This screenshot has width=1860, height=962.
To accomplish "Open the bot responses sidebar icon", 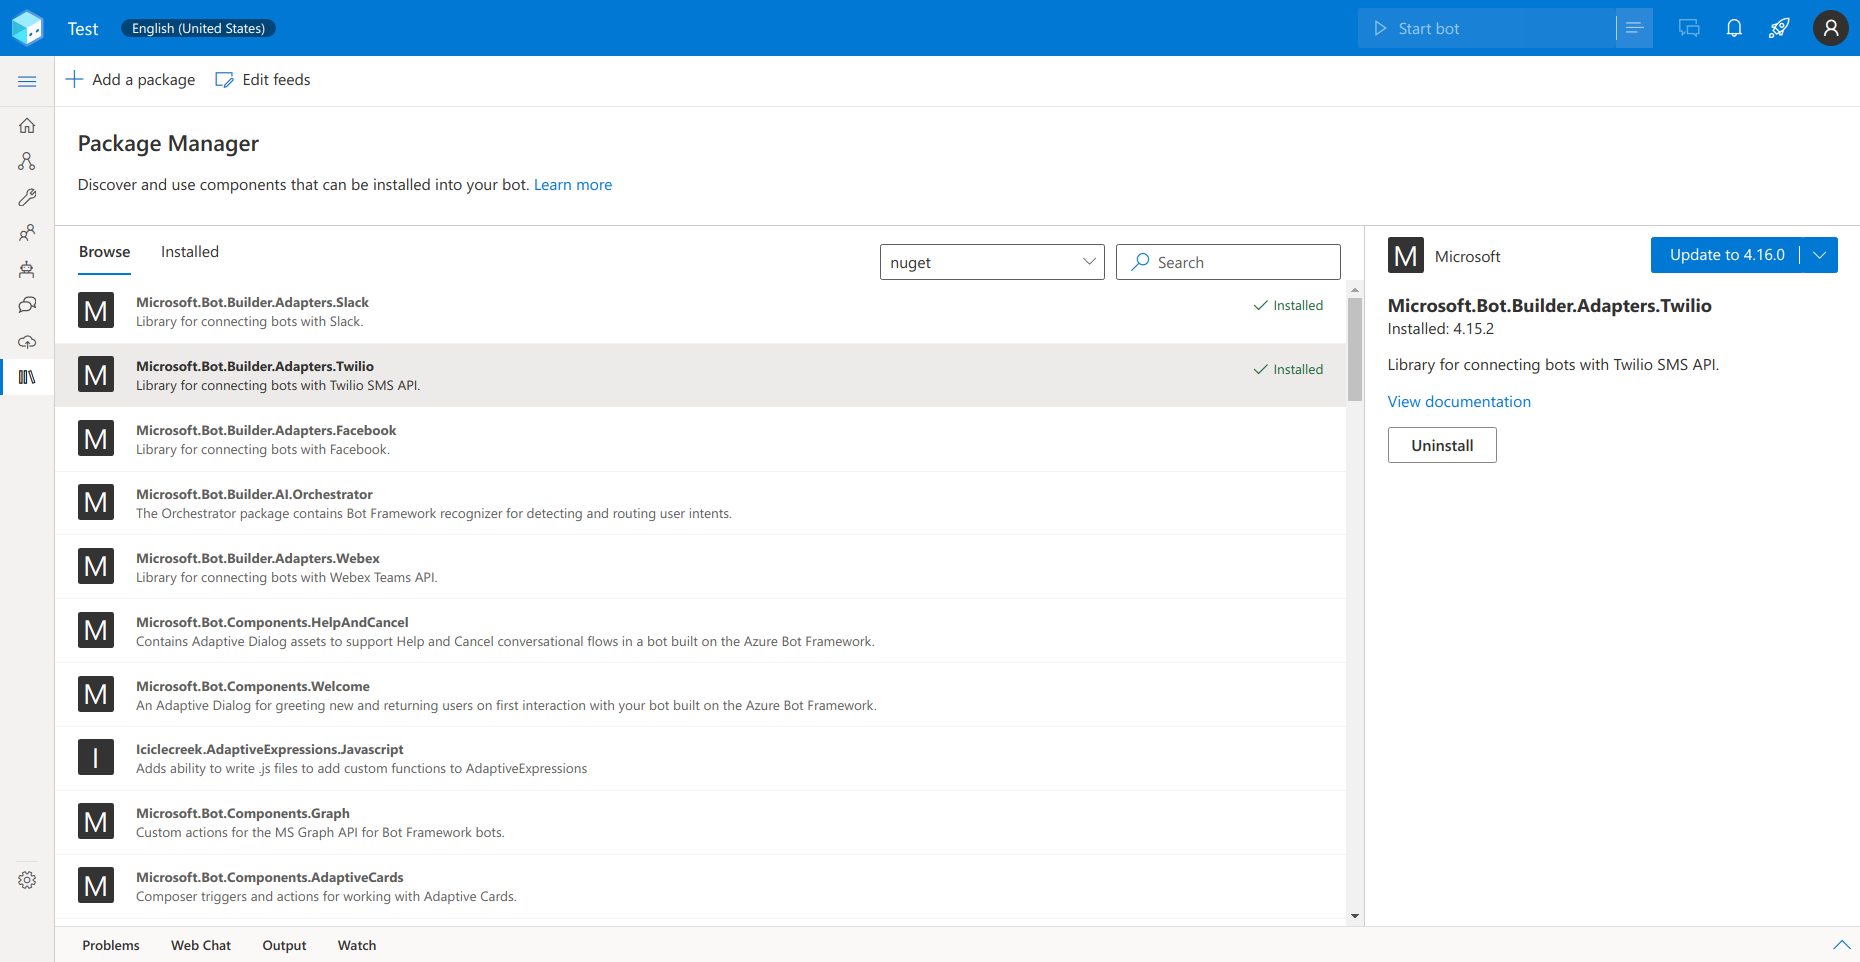I will (x=27, y=269).
